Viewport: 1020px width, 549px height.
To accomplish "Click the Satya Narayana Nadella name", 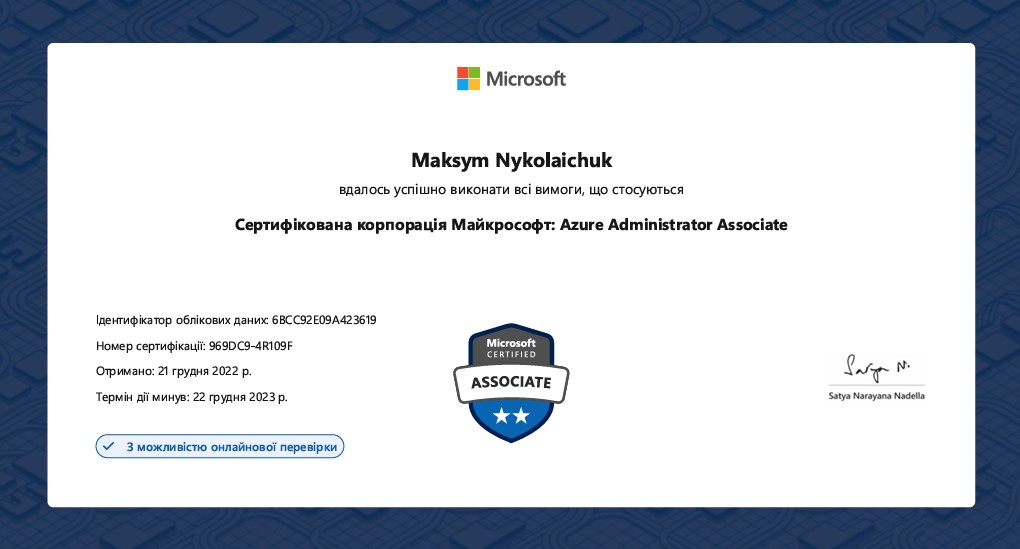I will click(877, 396).
